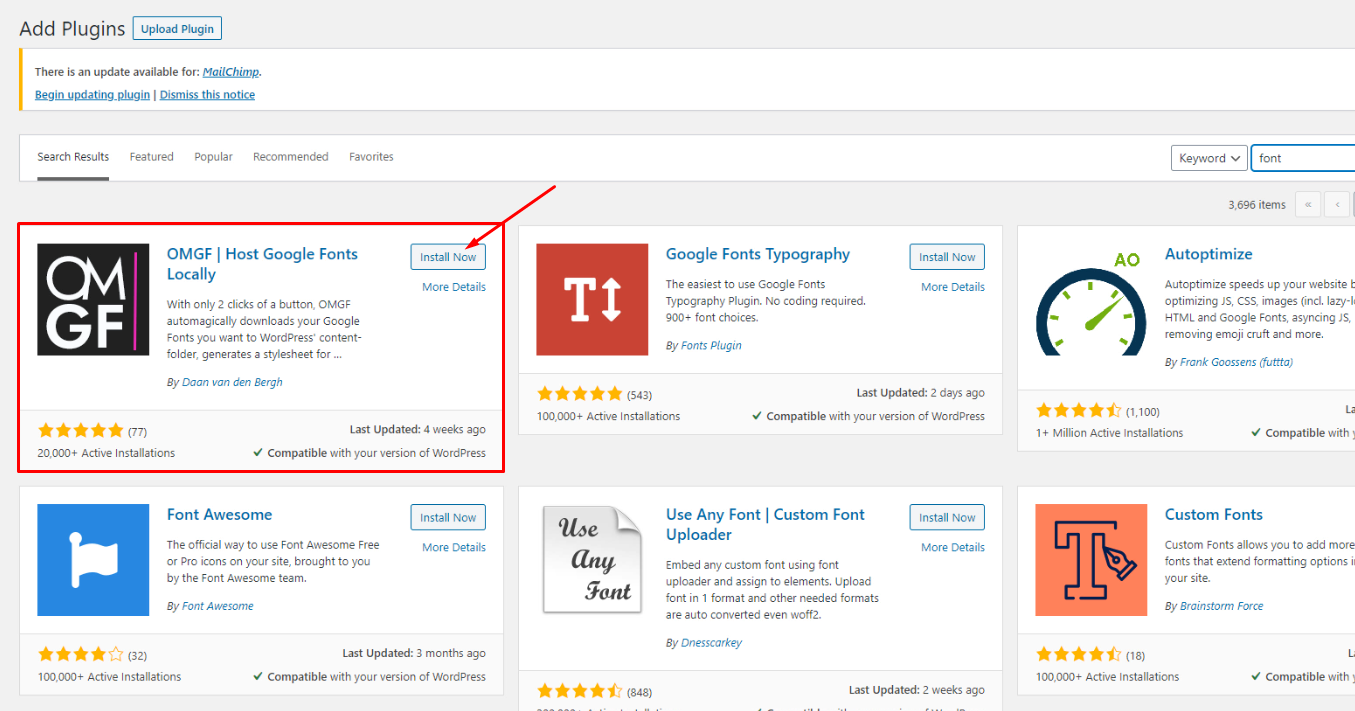The height and width of the screenshot is (711, 1355).
Task: Click the first-page double-arrow pagination control
Action: (x=1308, y=204)
